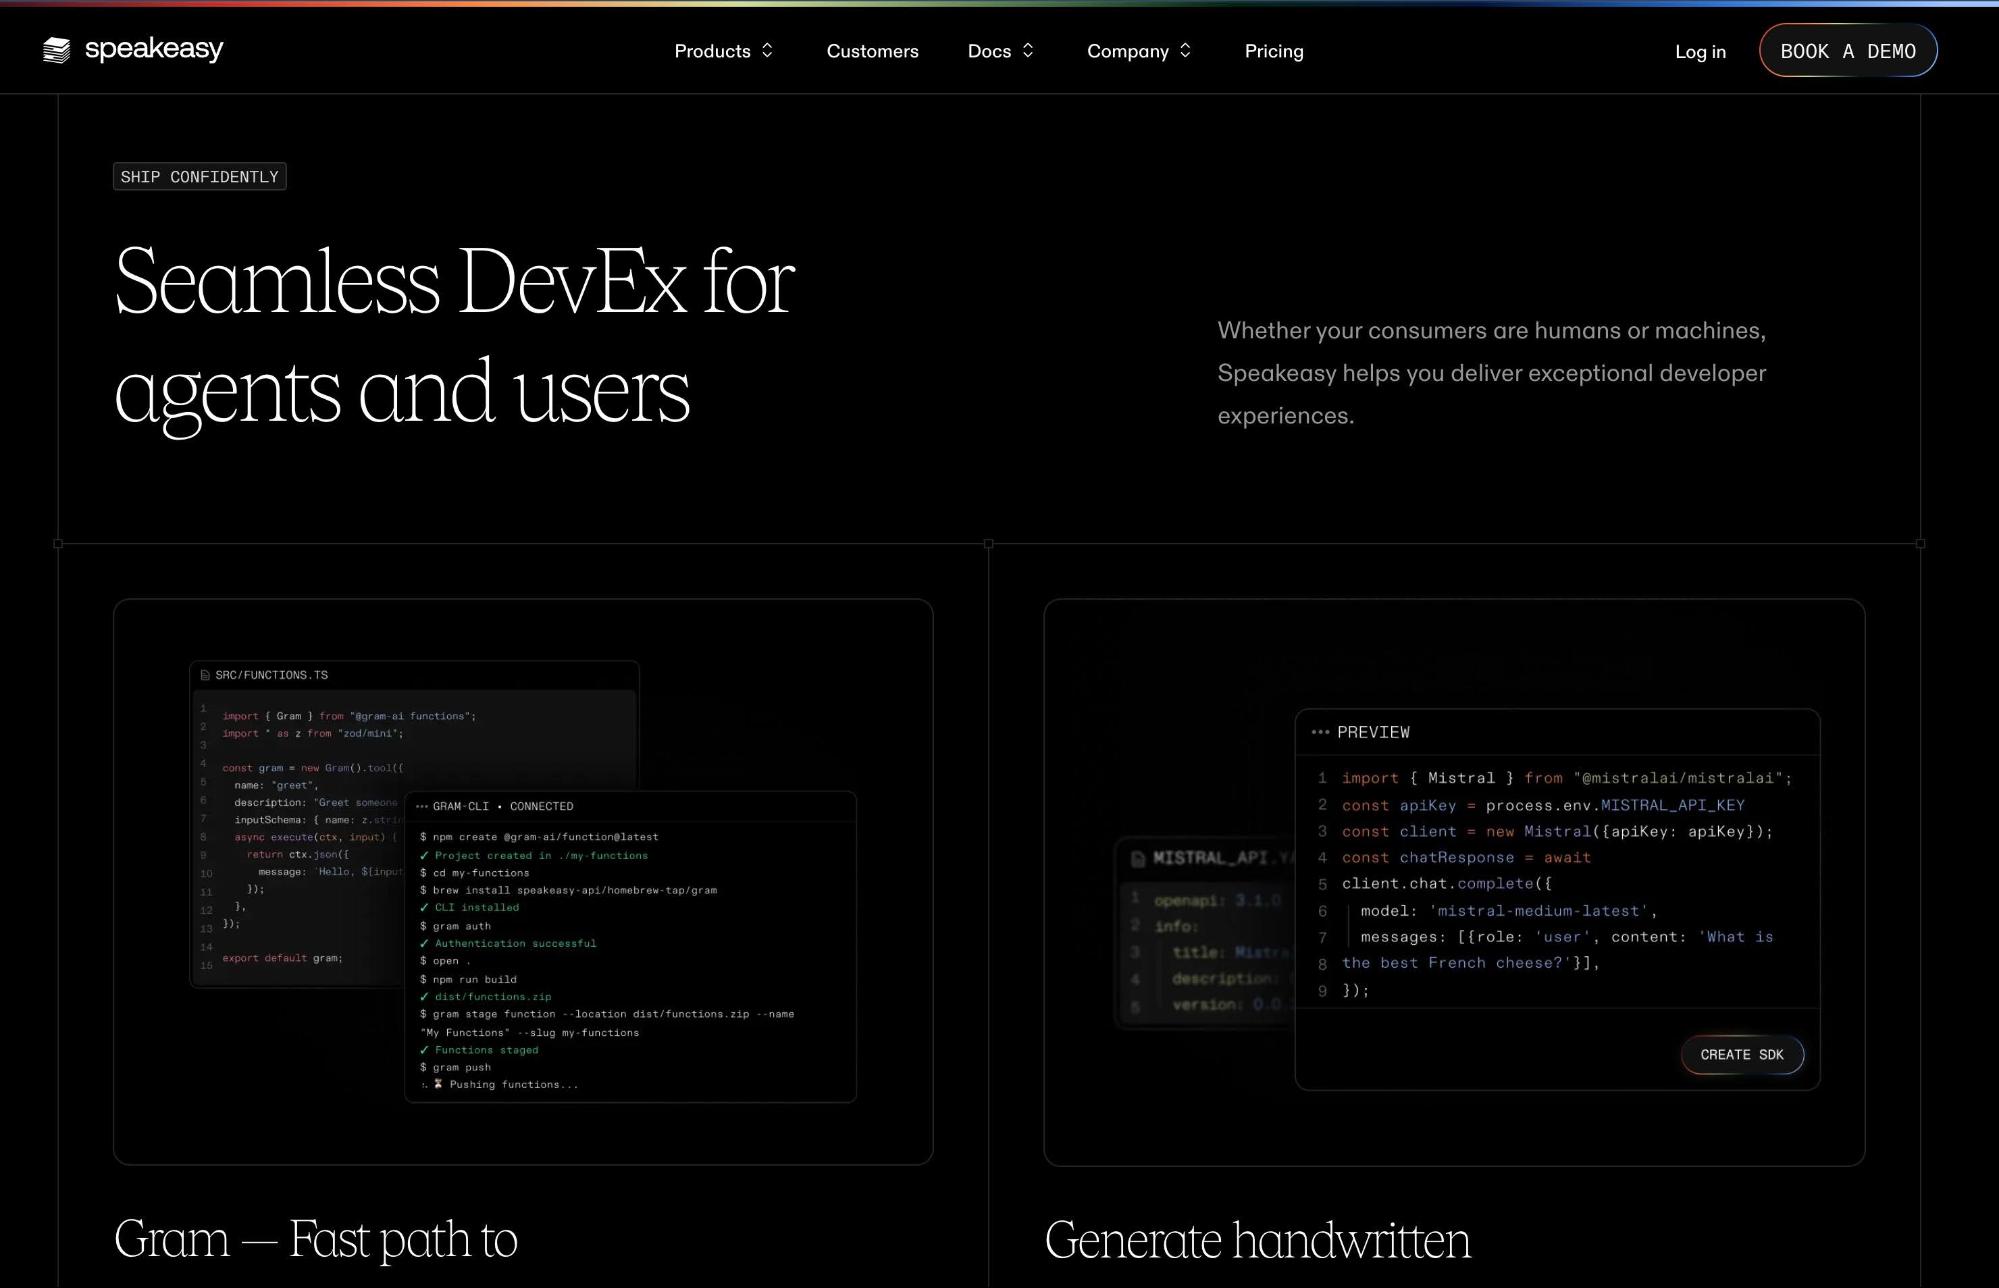
Task: Click the speakeasy wordmark to go home
Action: click(154, 49)
